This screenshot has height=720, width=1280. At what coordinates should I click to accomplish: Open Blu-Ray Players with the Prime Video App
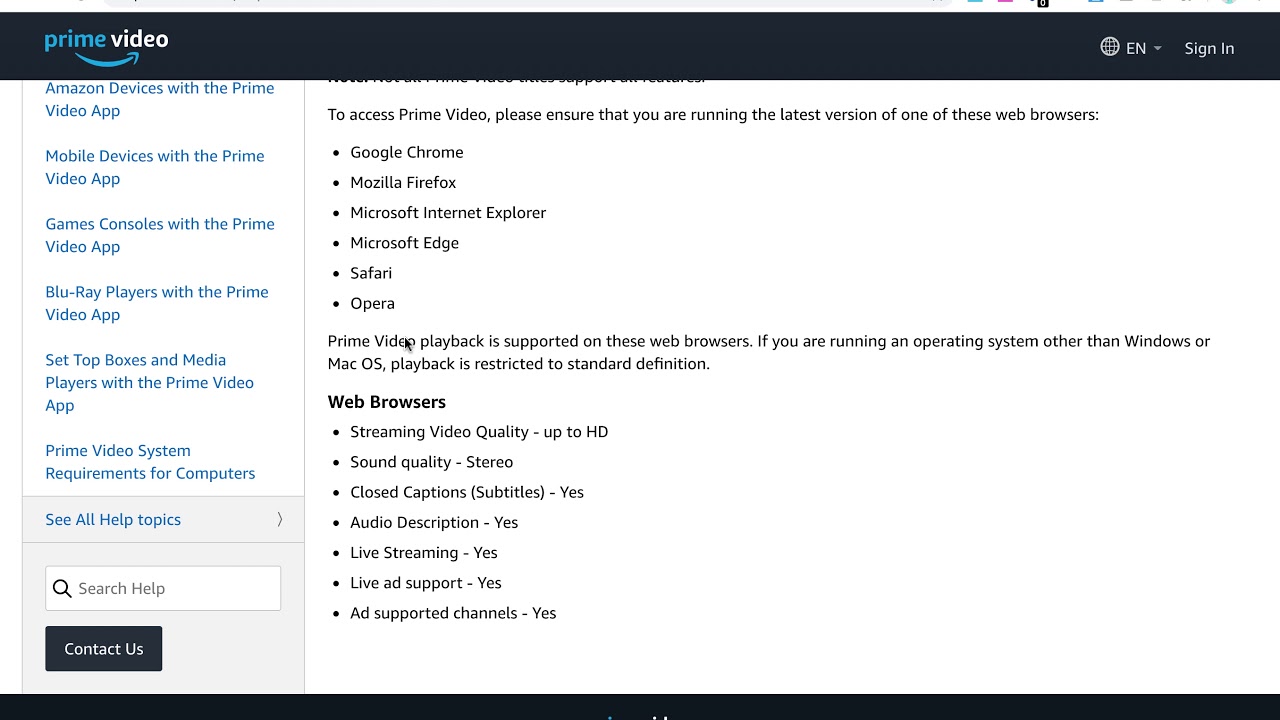click(156, 303)
